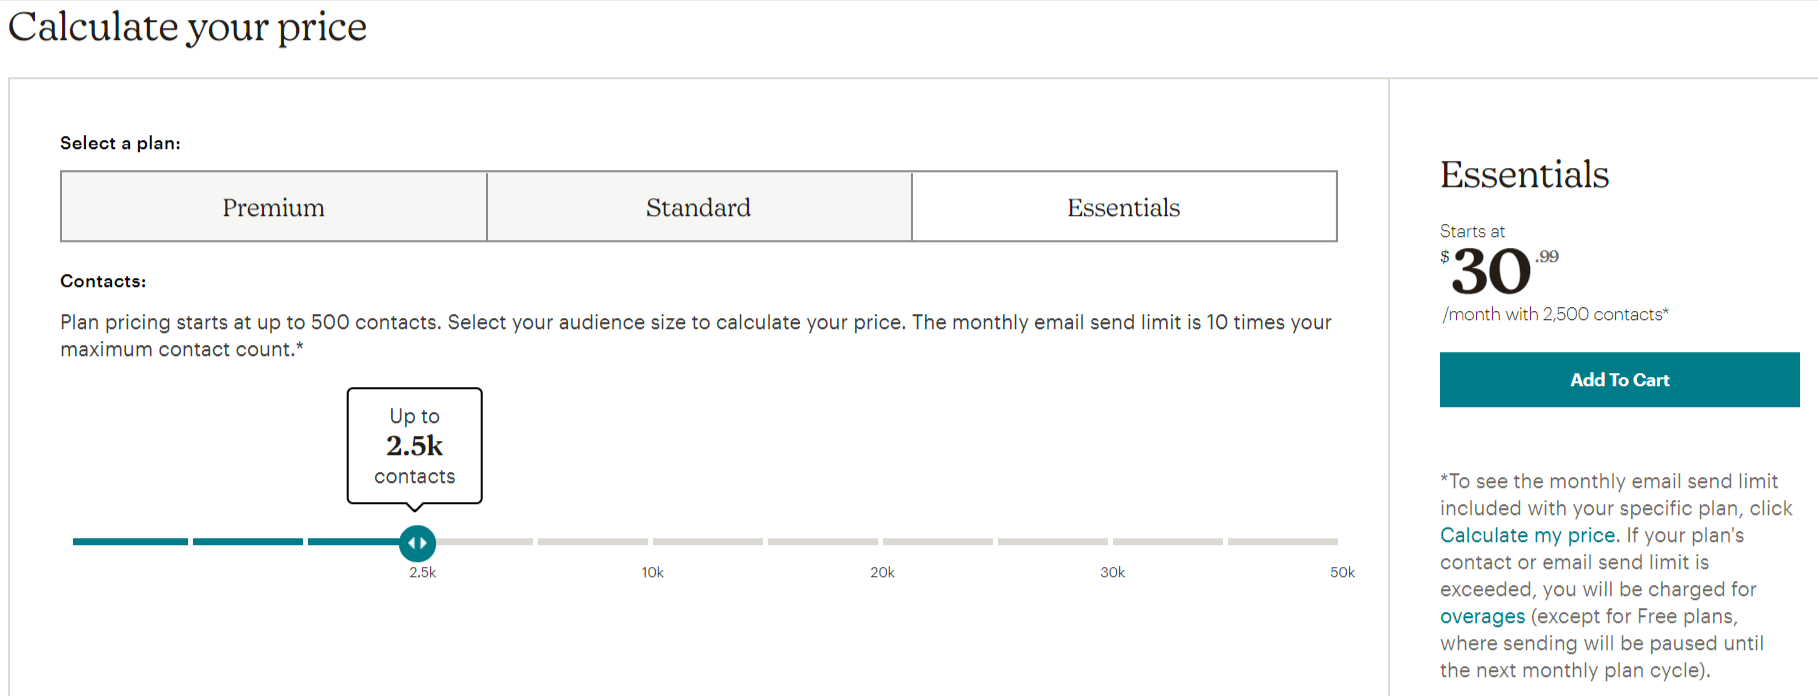
Task: Choose the Essentials plan tab
Action: 1124,207
